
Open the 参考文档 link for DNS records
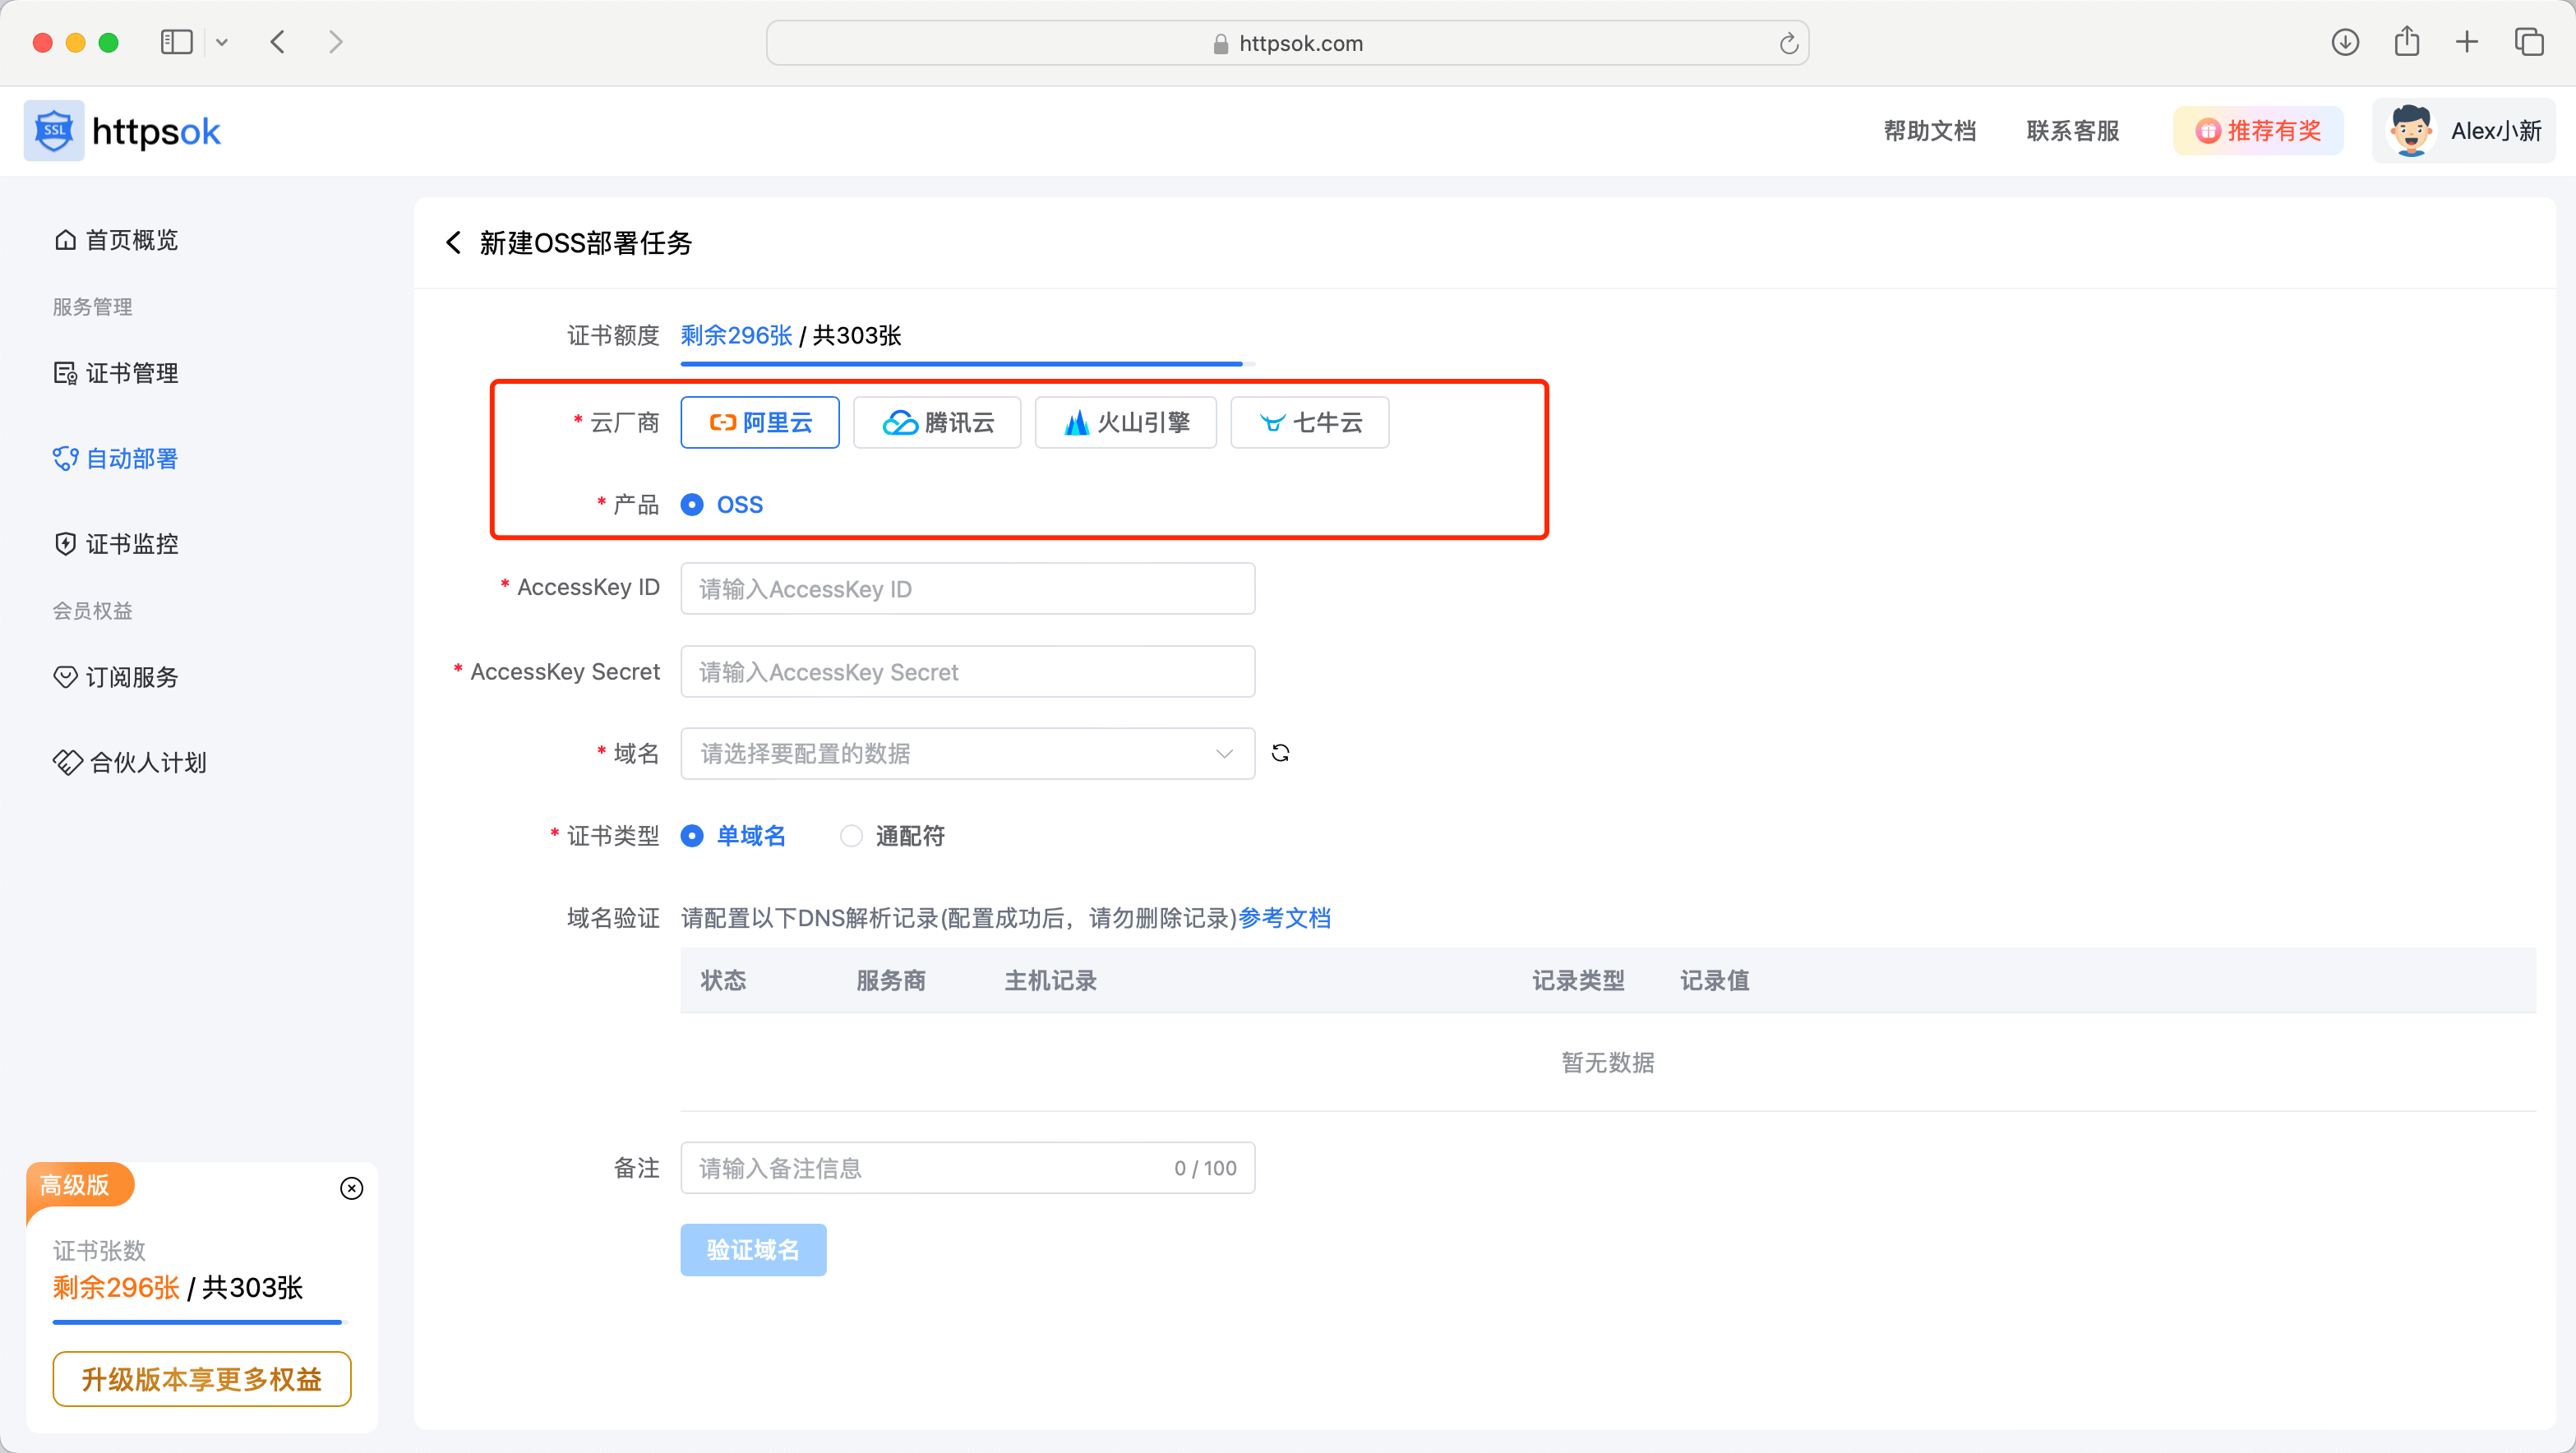click(x=1285, y=917)
